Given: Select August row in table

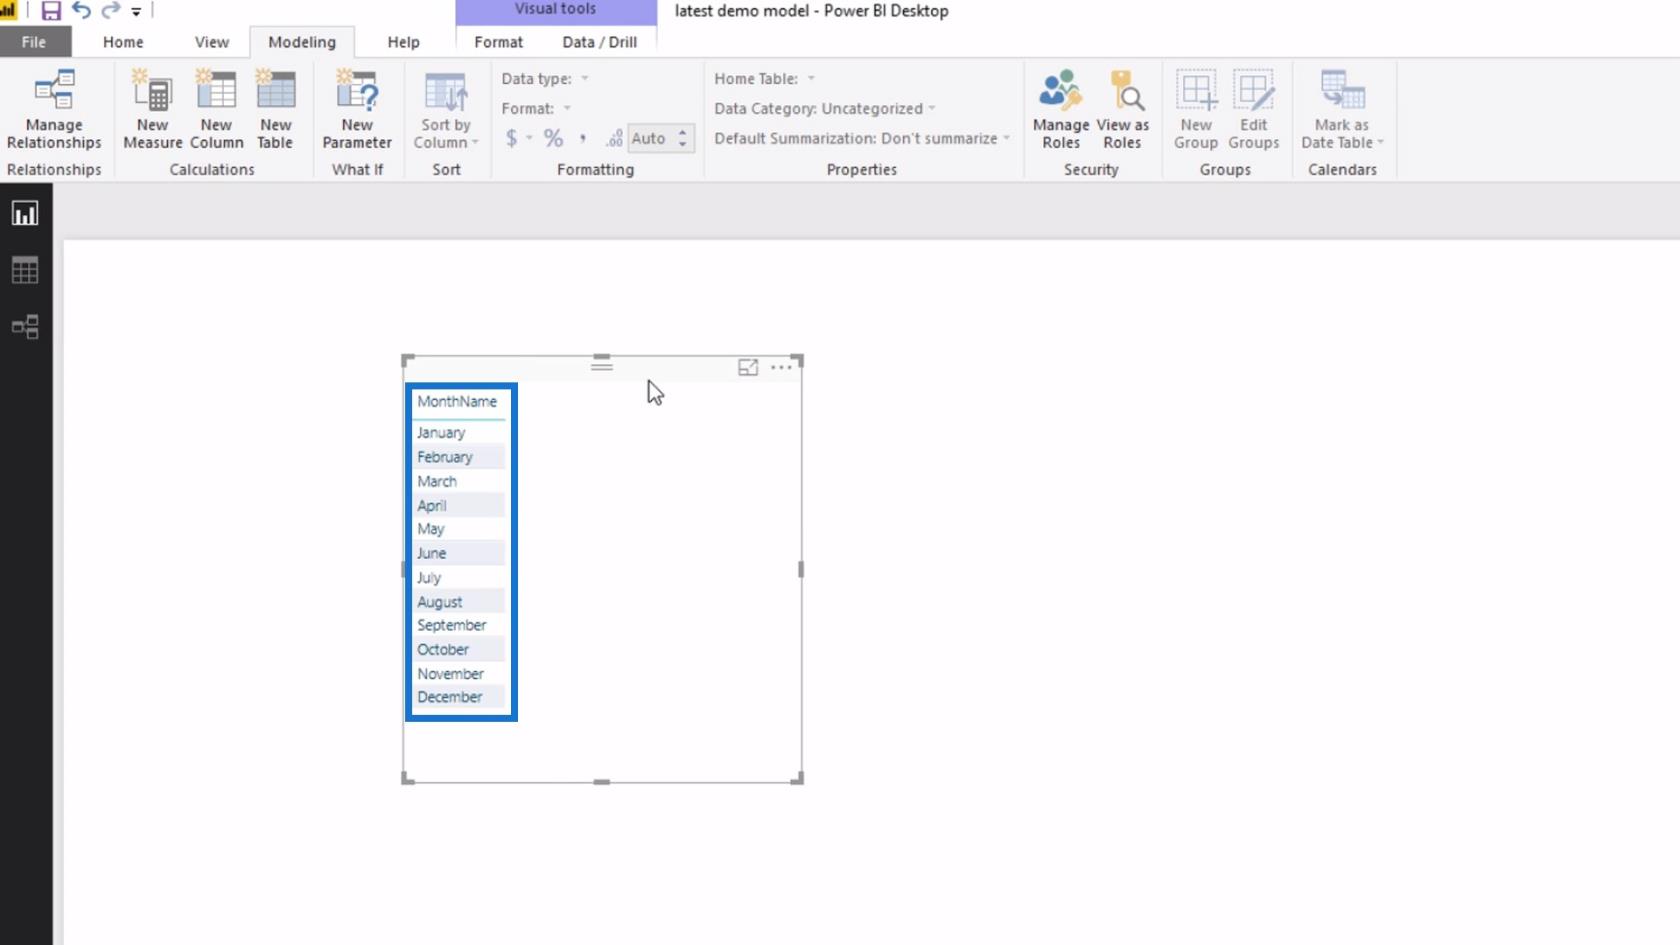Looking at the screenshot, I should pyautogui.click(x=460, y=601).
